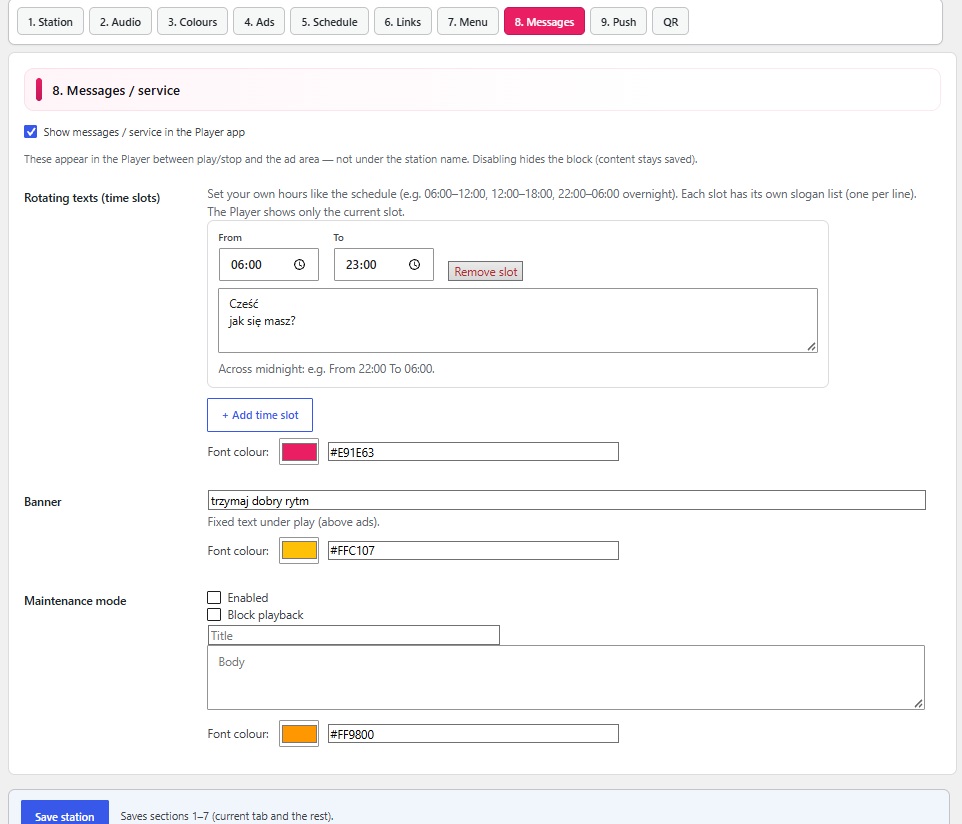Click the 'Rotating texts (time slots)' label
The width and height of the screenshot is (962, 824).
92,198
